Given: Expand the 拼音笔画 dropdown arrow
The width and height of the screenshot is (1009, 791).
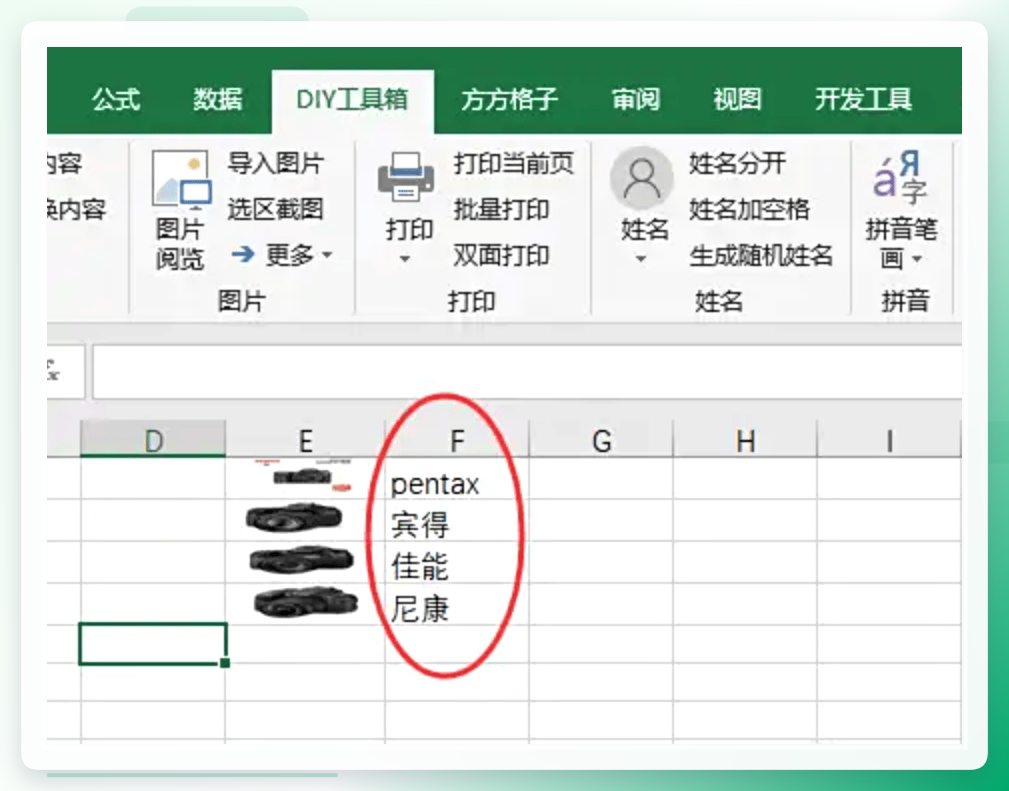Looking at the screenshot, I should 918,259.
